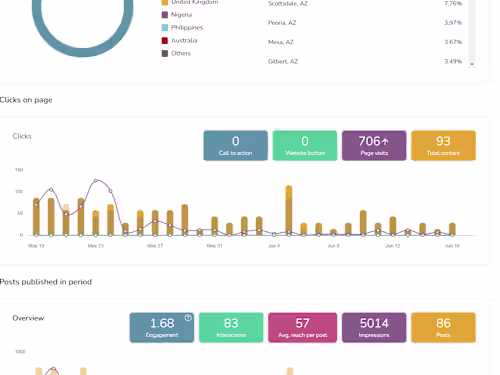Click the Page visits upward arrow icon
This screenshot has width=500, height=375.
[x=385, y=142]
